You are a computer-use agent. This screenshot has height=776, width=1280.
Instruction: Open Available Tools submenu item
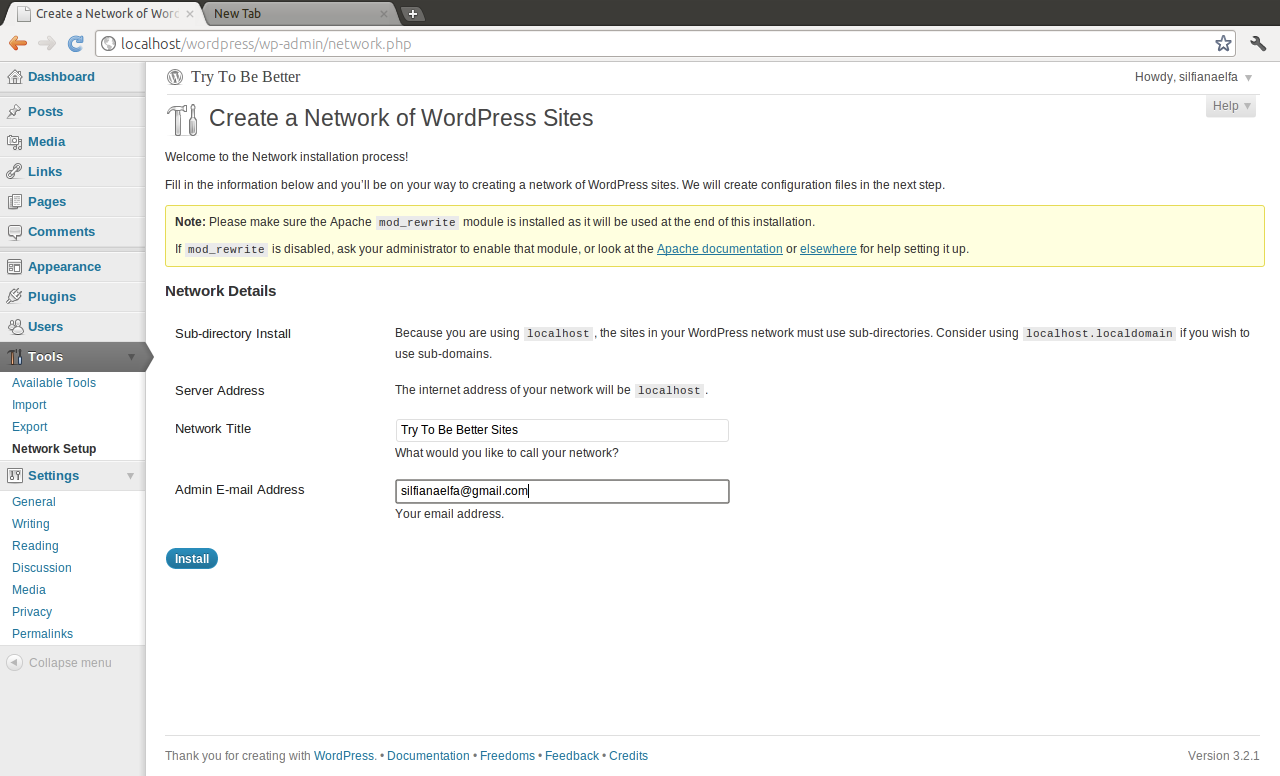[54, 383]
